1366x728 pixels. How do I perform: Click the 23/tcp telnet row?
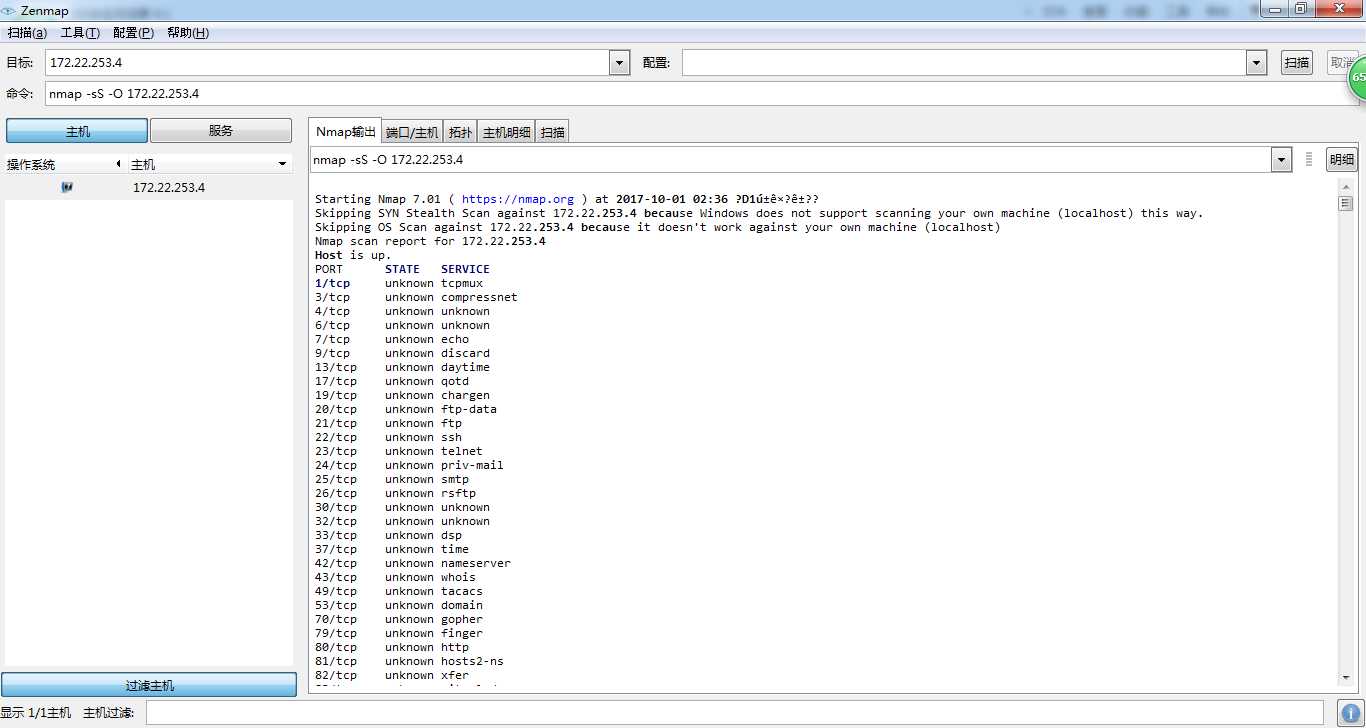pos(399,451)
